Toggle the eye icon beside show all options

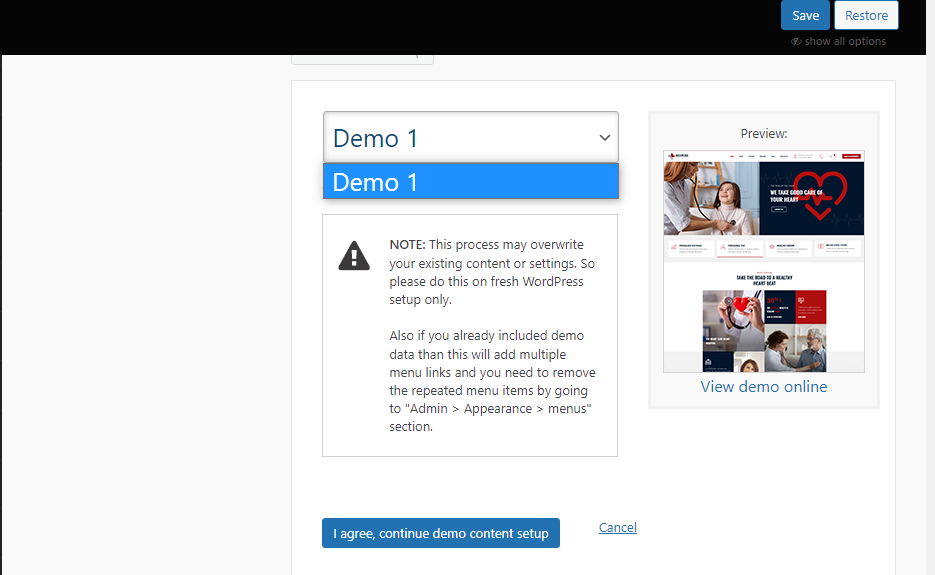796,42
